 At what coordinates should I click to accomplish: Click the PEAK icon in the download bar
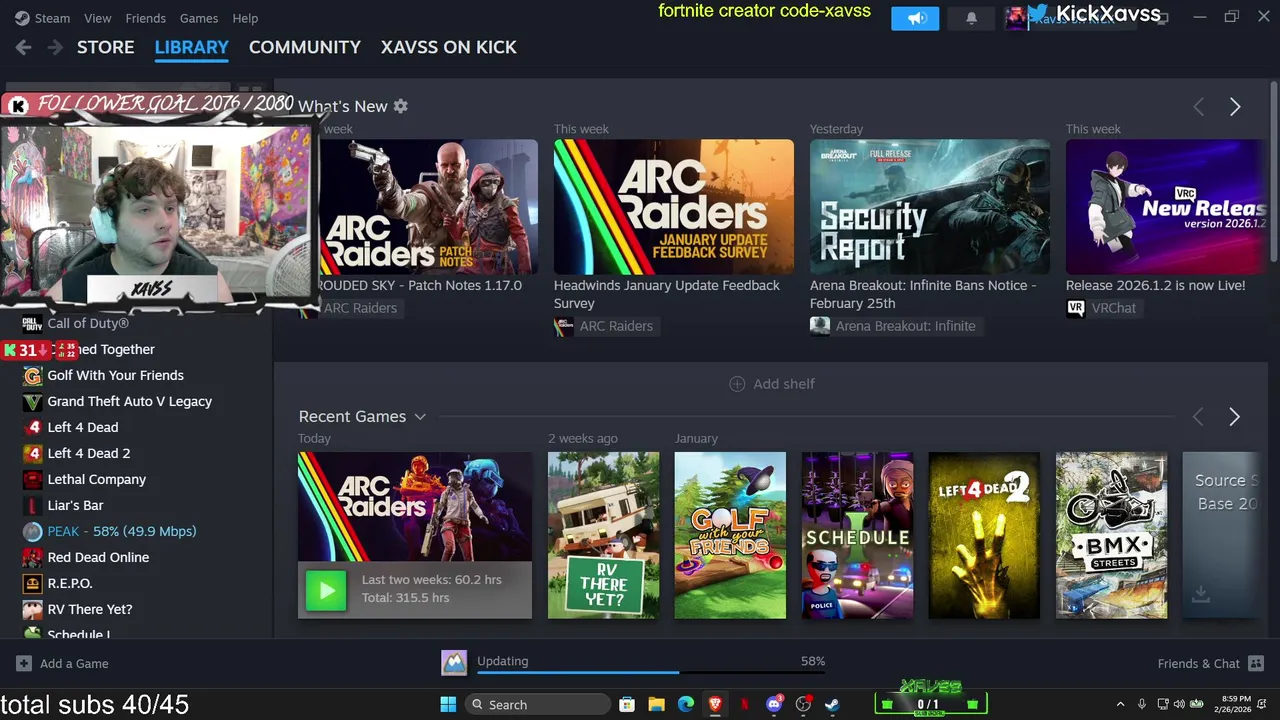click(454, 662)
